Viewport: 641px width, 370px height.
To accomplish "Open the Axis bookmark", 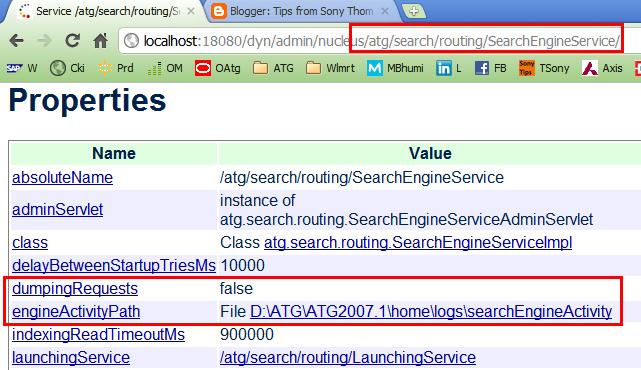I will (602, 68).
